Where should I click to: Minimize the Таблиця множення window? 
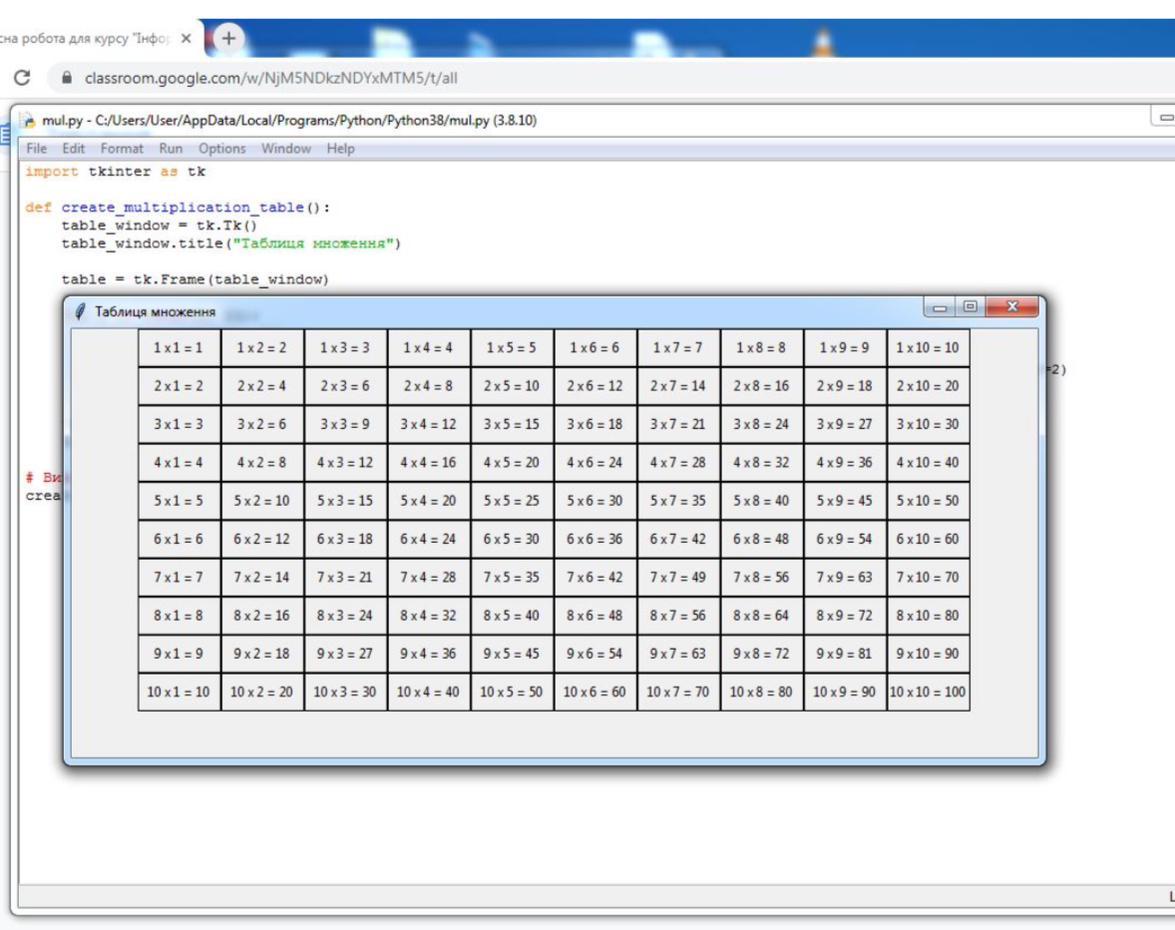tap(939, 307)
